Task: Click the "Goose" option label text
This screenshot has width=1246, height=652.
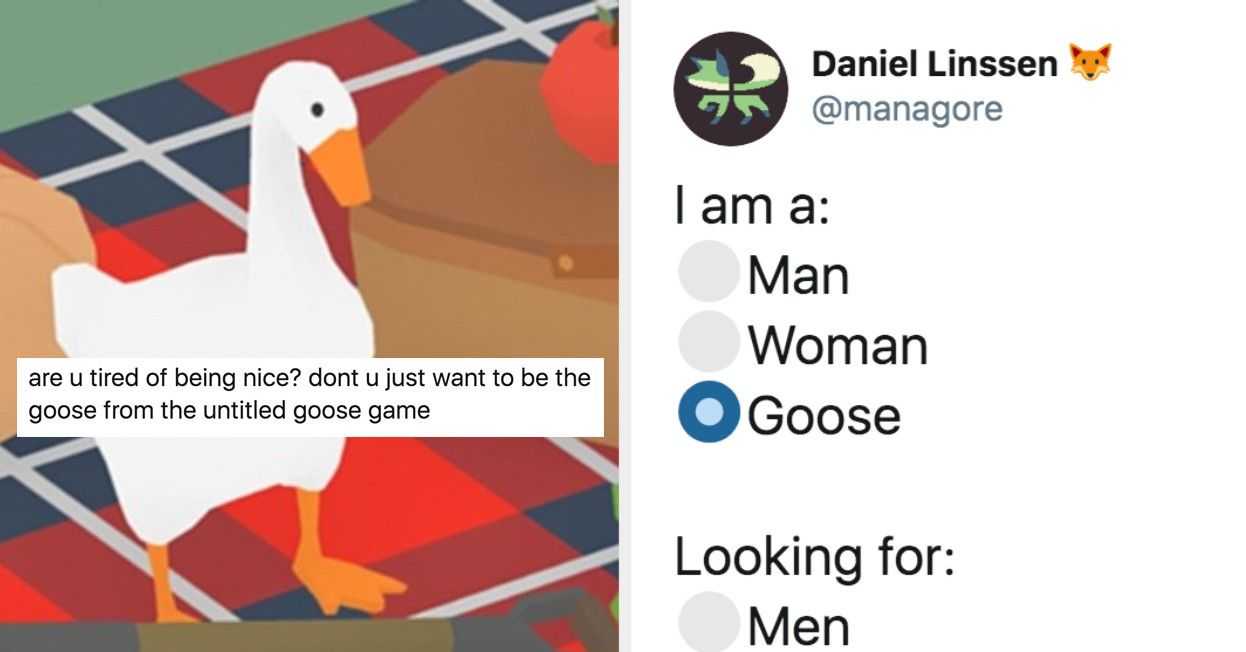Action: click(824, 415)
